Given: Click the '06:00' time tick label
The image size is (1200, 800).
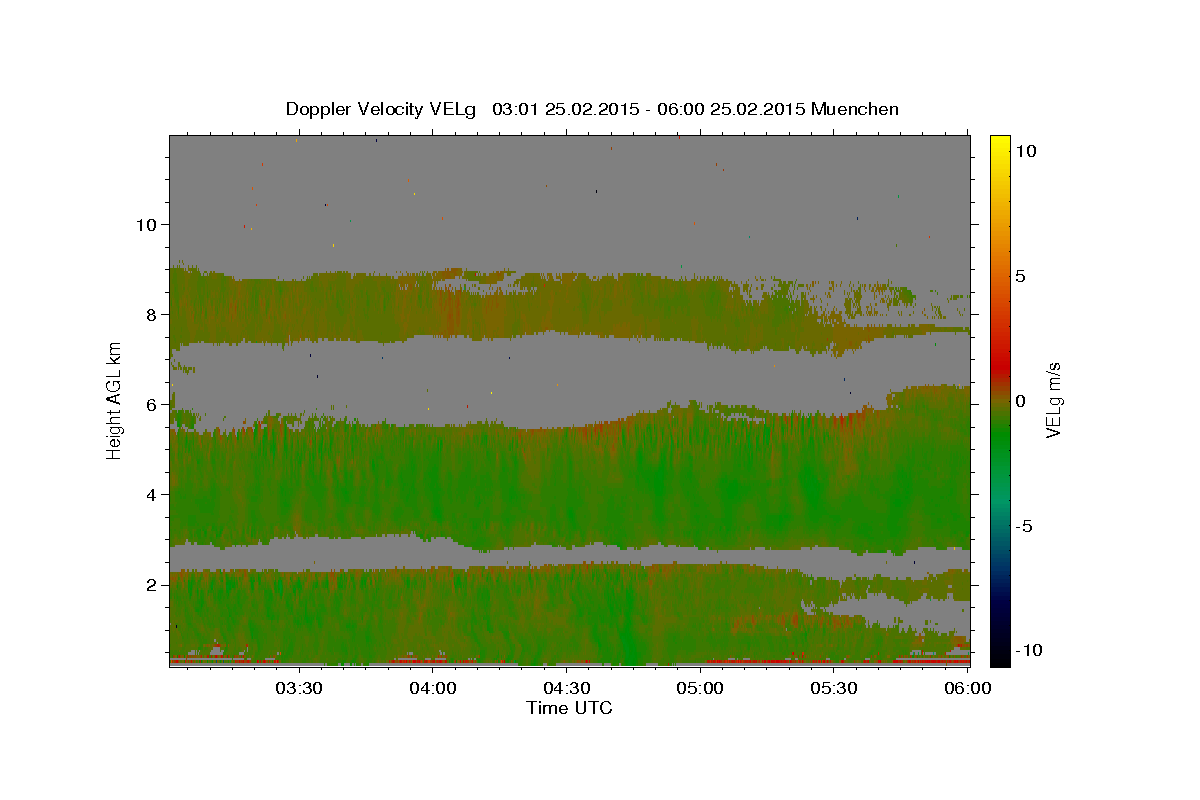Looking at the screenshot, I should (968, 689).
